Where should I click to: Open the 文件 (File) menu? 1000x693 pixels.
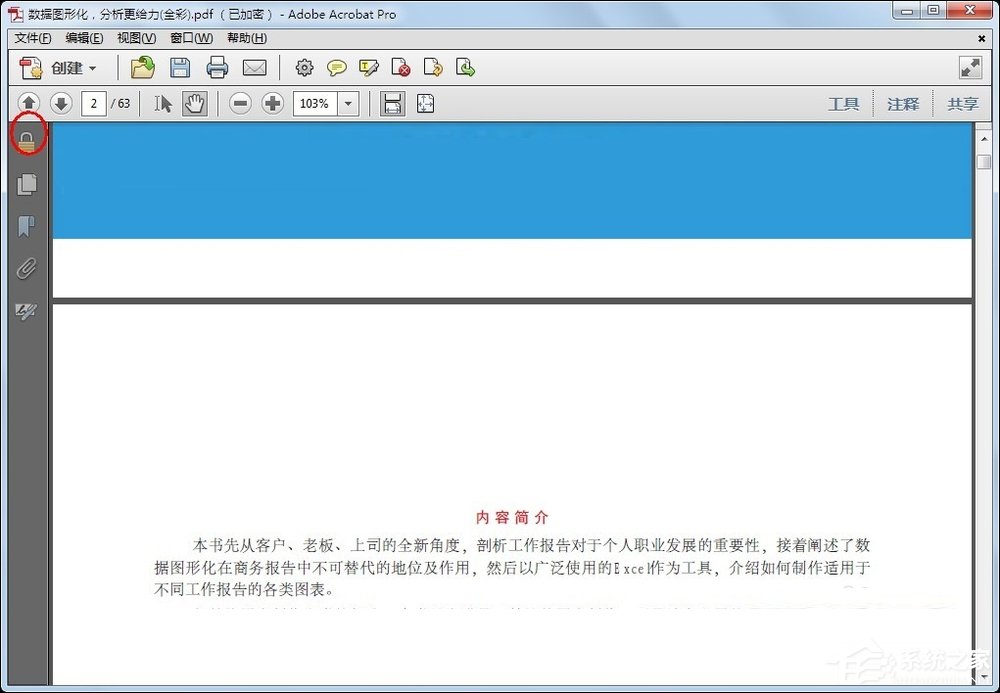click(x=31, y=37)
